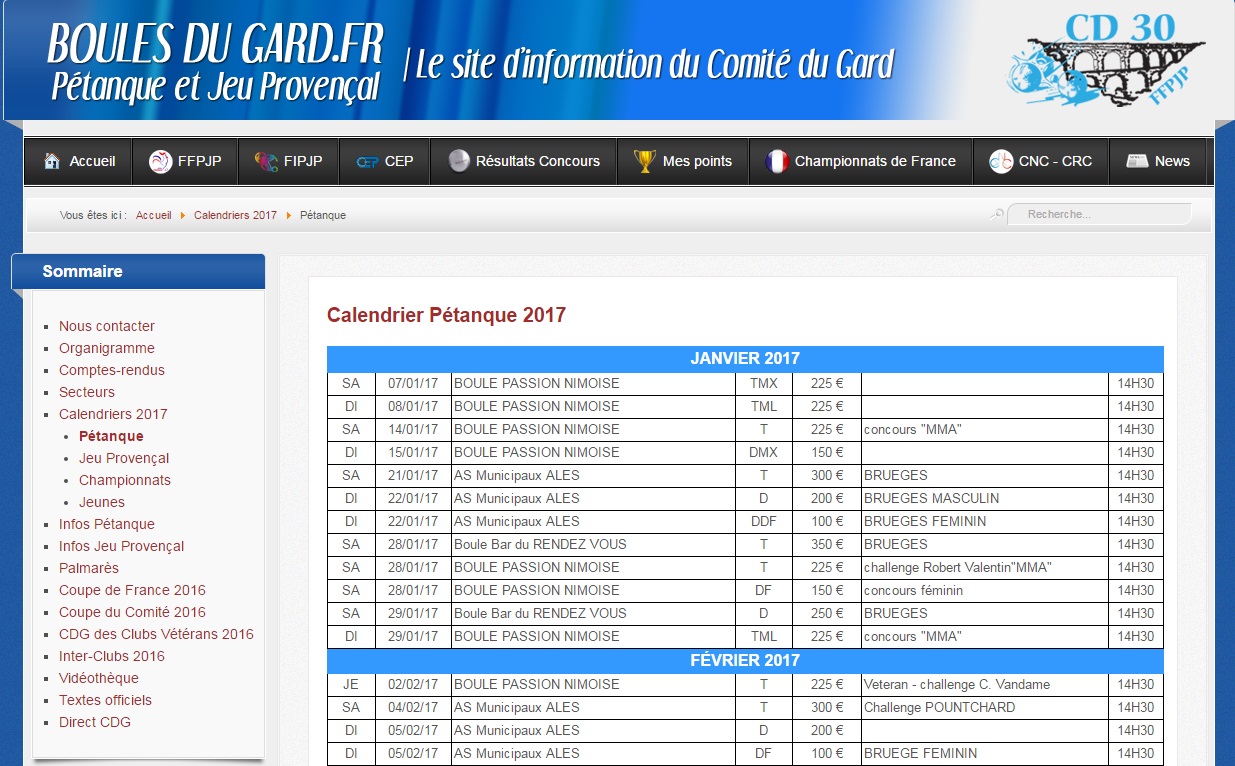Open the Vidéothèque sidebar link
The height and width of the screenshot is (766, 1235).
99,678
